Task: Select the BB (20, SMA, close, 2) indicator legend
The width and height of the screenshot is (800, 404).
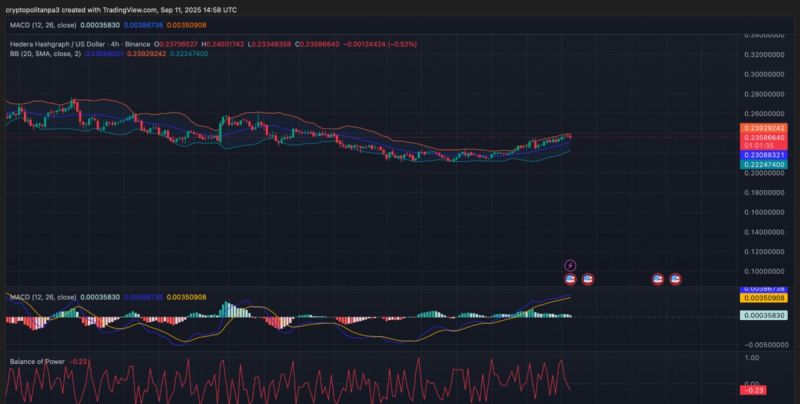Action: coord(45,54)
